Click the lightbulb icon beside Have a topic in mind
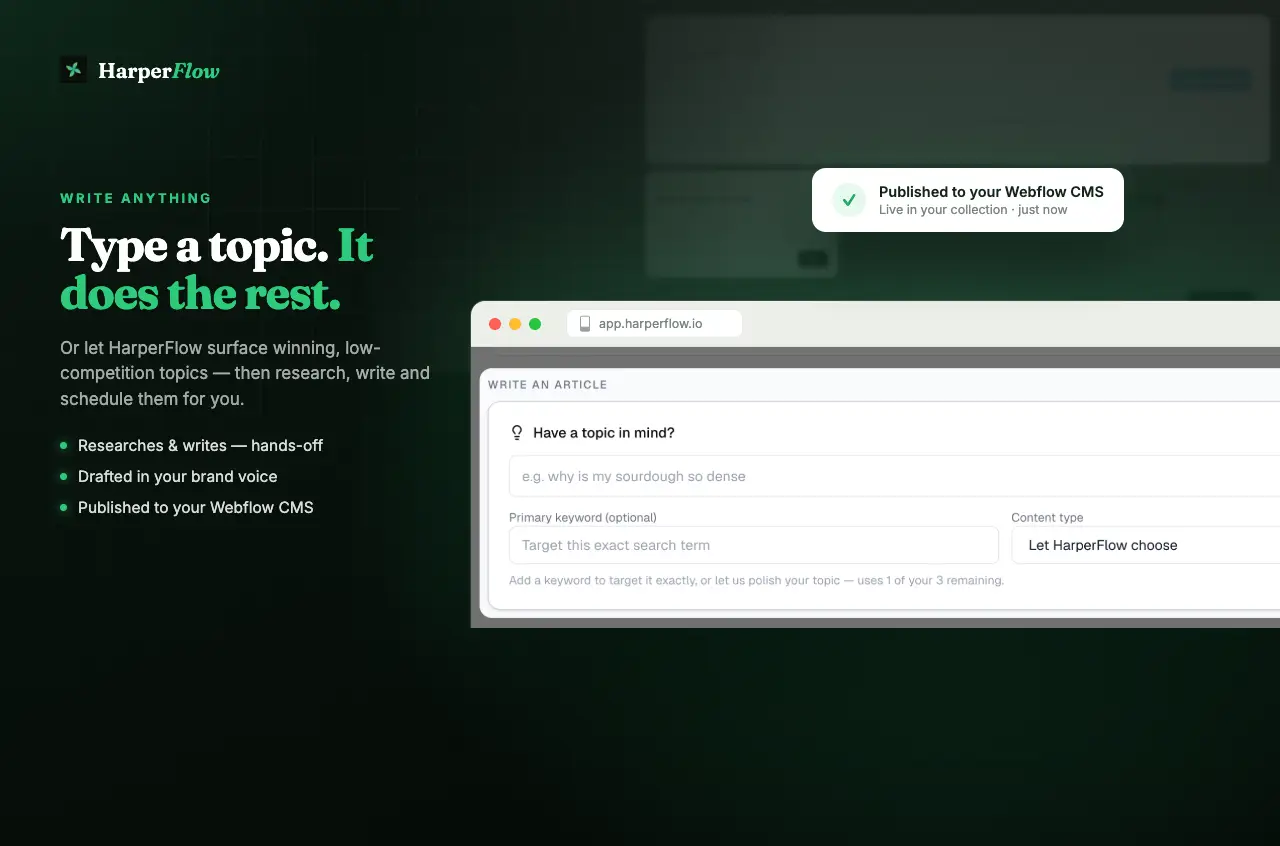 [x=517, y=433]
